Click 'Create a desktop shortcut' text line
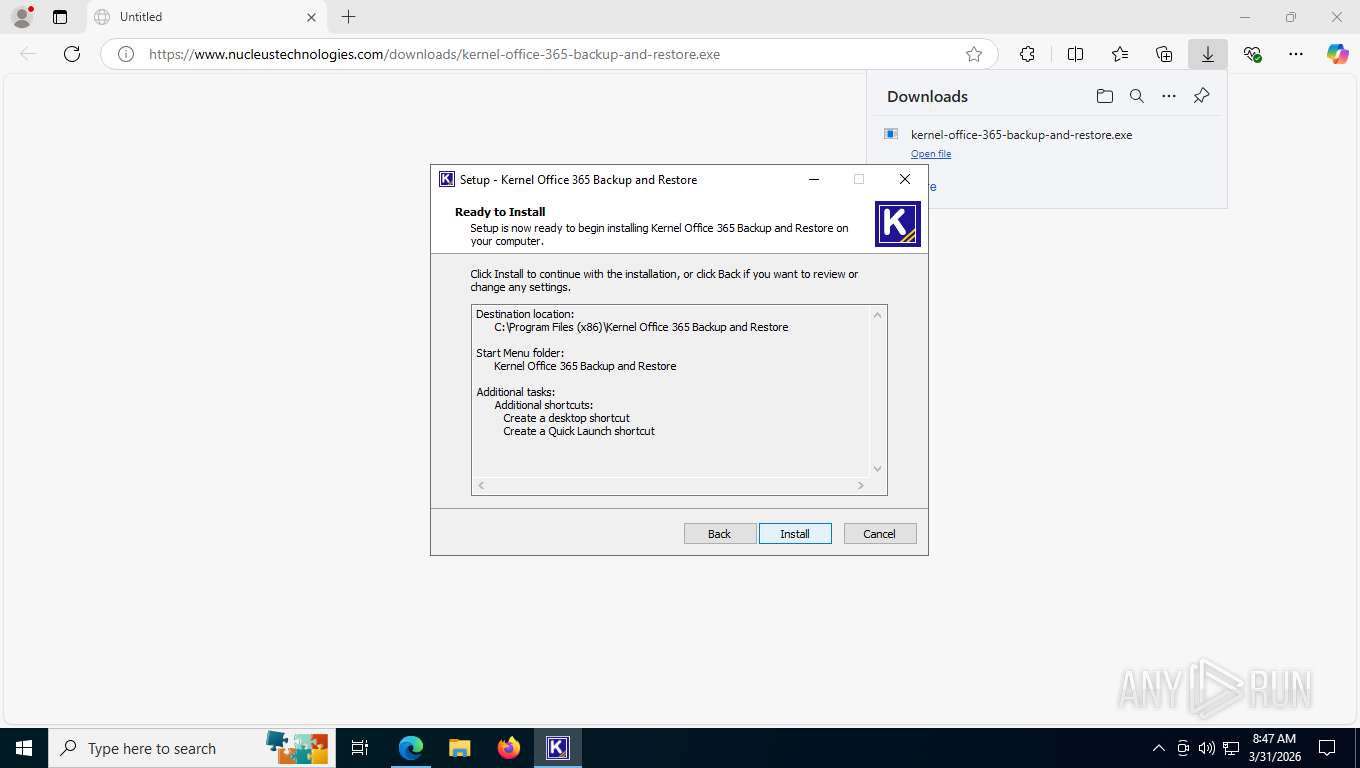The width and height of the screenshot is (1360, 768). click(x=566, y=418)
